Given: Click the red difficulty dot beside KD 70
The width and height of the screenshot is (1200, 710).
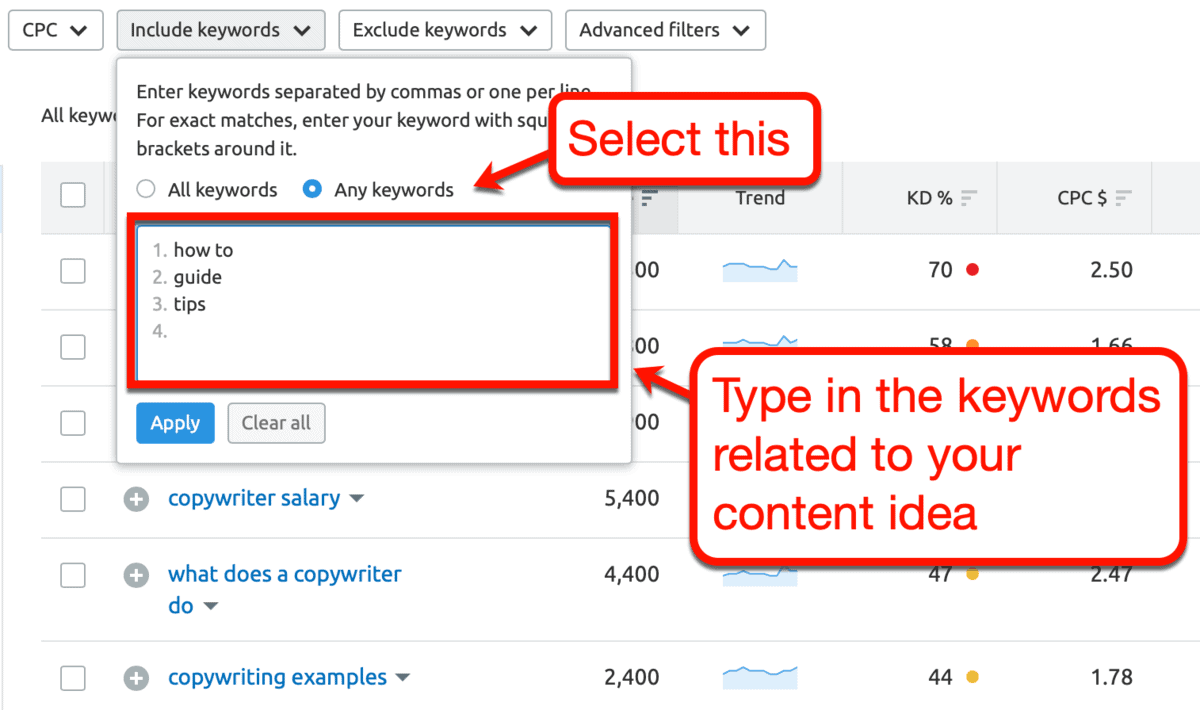Looking at the screenshot, I should click(x=974, y=270).
